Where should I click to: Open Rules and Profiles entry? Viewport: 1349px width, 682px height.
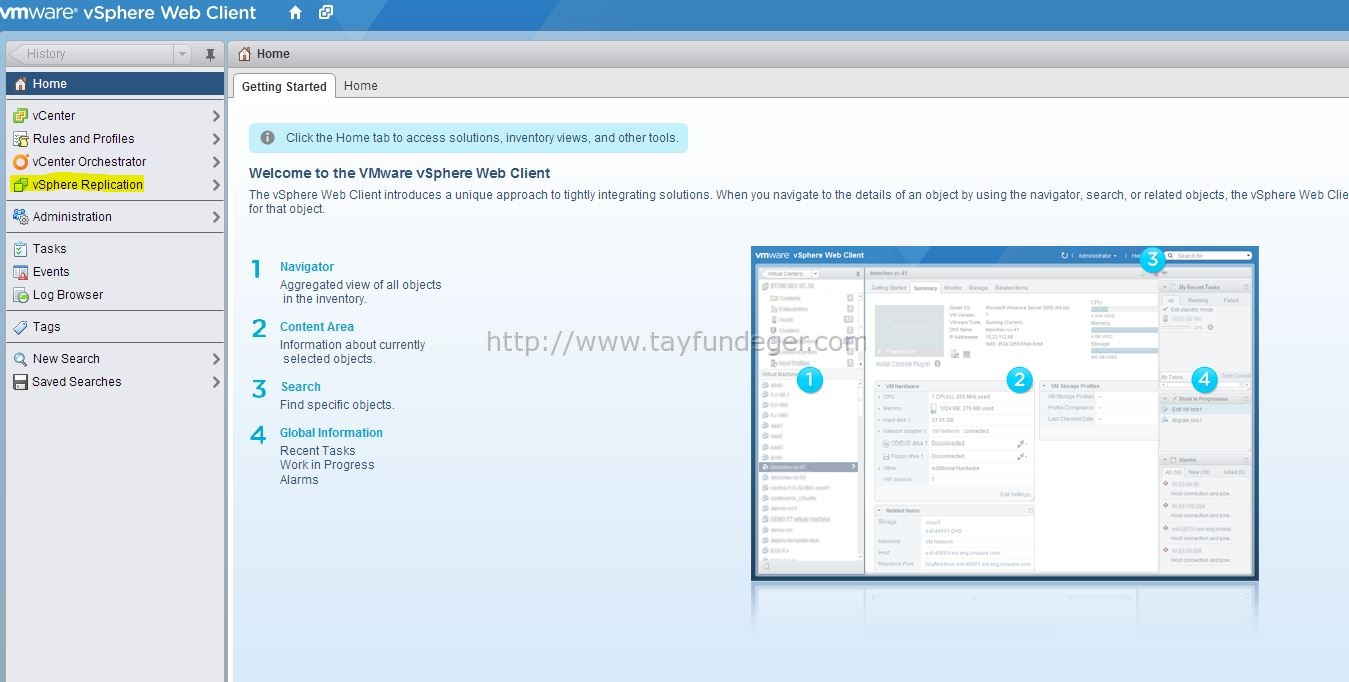click(x=115, y=139)
